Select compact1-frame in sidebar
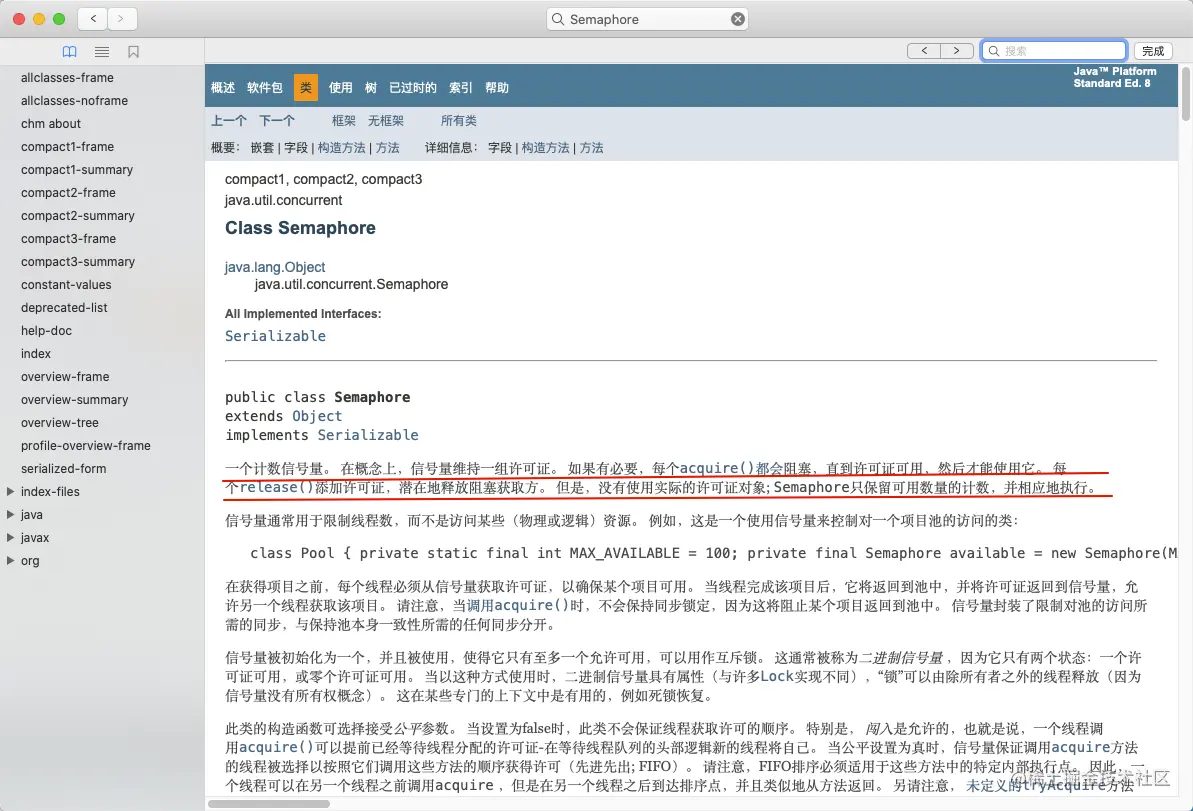The width and height of the screenshot is (1193, 811). [x=68, y=146]
